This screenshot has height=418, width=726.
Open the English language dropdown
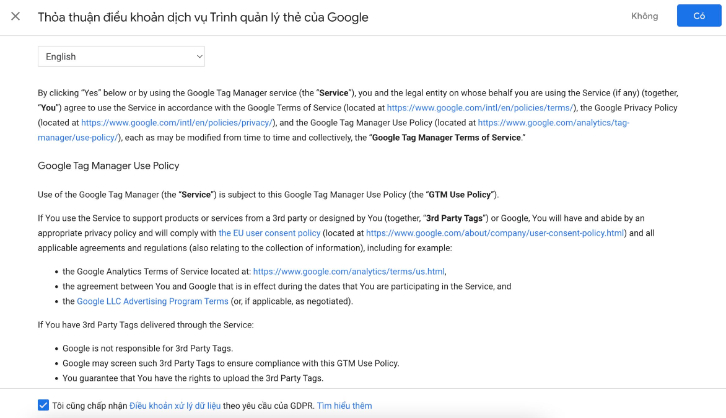(x=121, y=56)
